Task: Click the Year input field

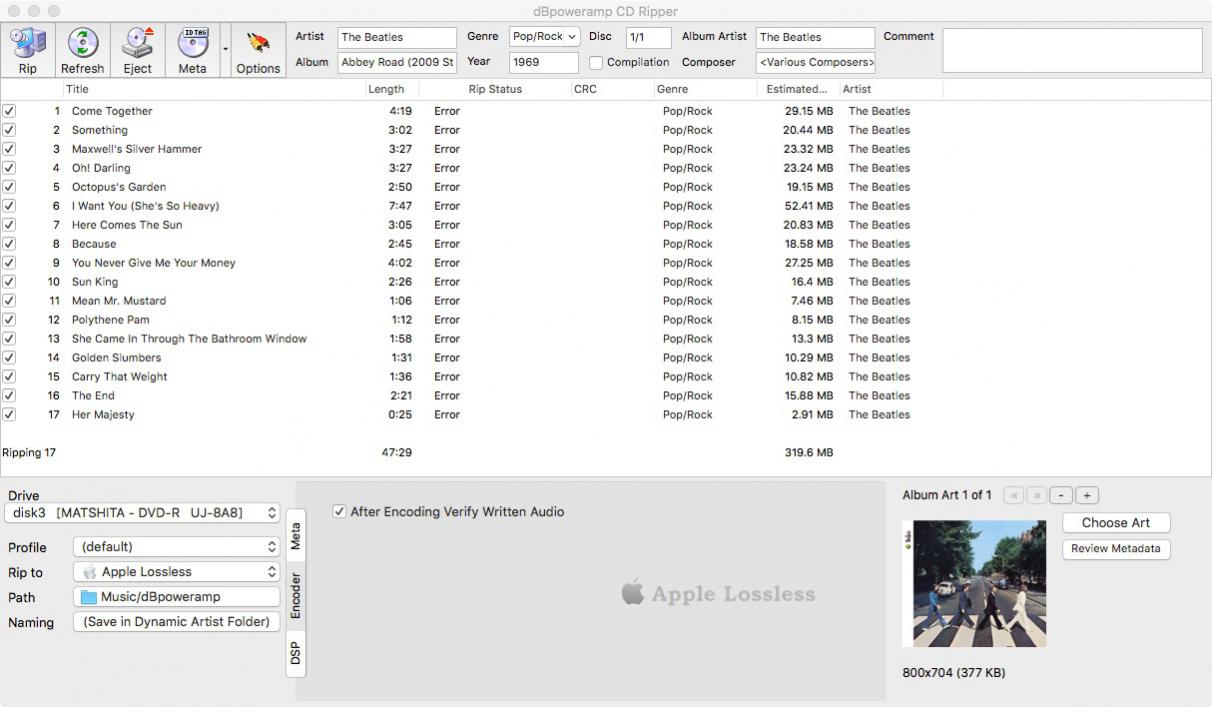Action: [543, 62]
